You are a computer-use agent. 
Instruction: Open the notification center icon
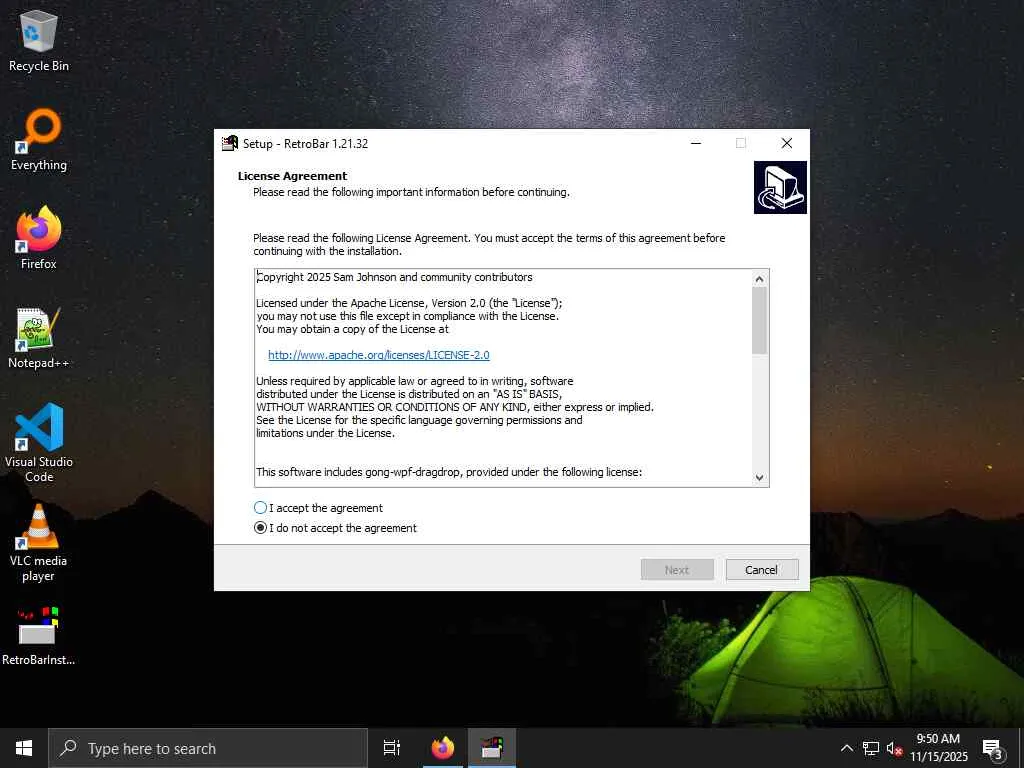(x=993, y=749)
